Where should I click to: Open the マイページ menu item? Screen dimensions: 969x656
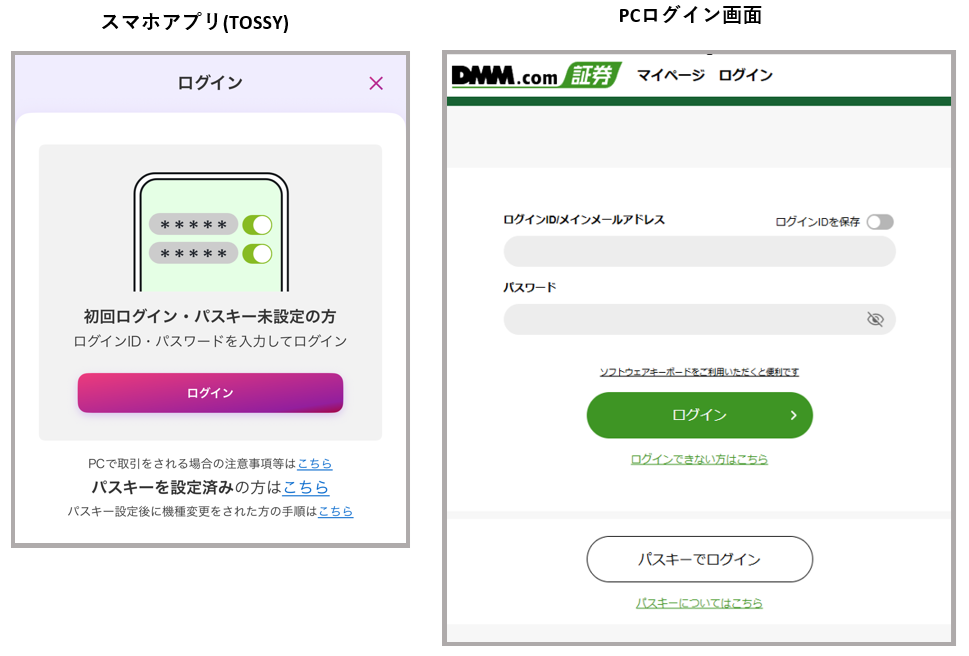(x=670, y=76)
